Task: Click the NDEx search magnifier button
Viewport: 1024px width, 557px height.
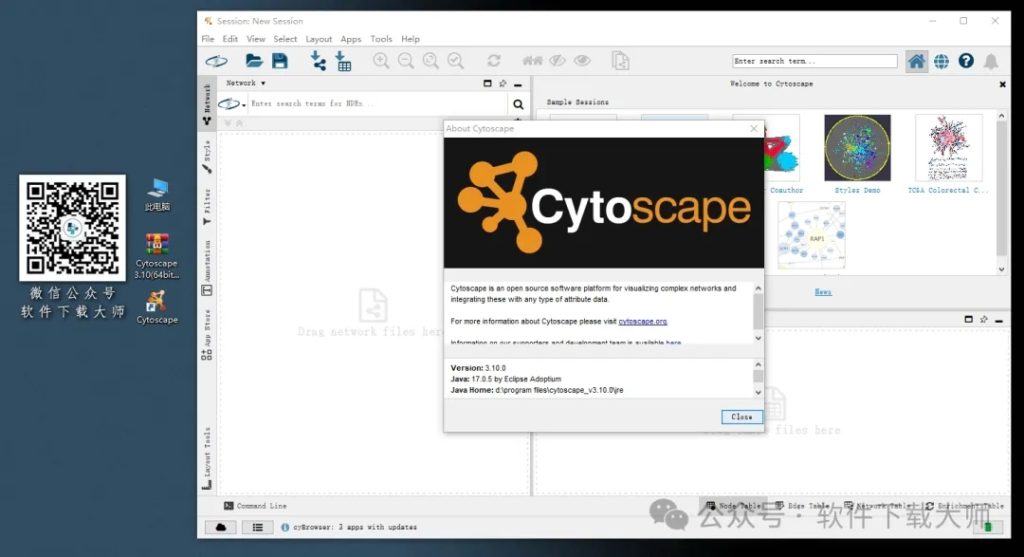Action: pyautogui.click(x=518, y=104)
